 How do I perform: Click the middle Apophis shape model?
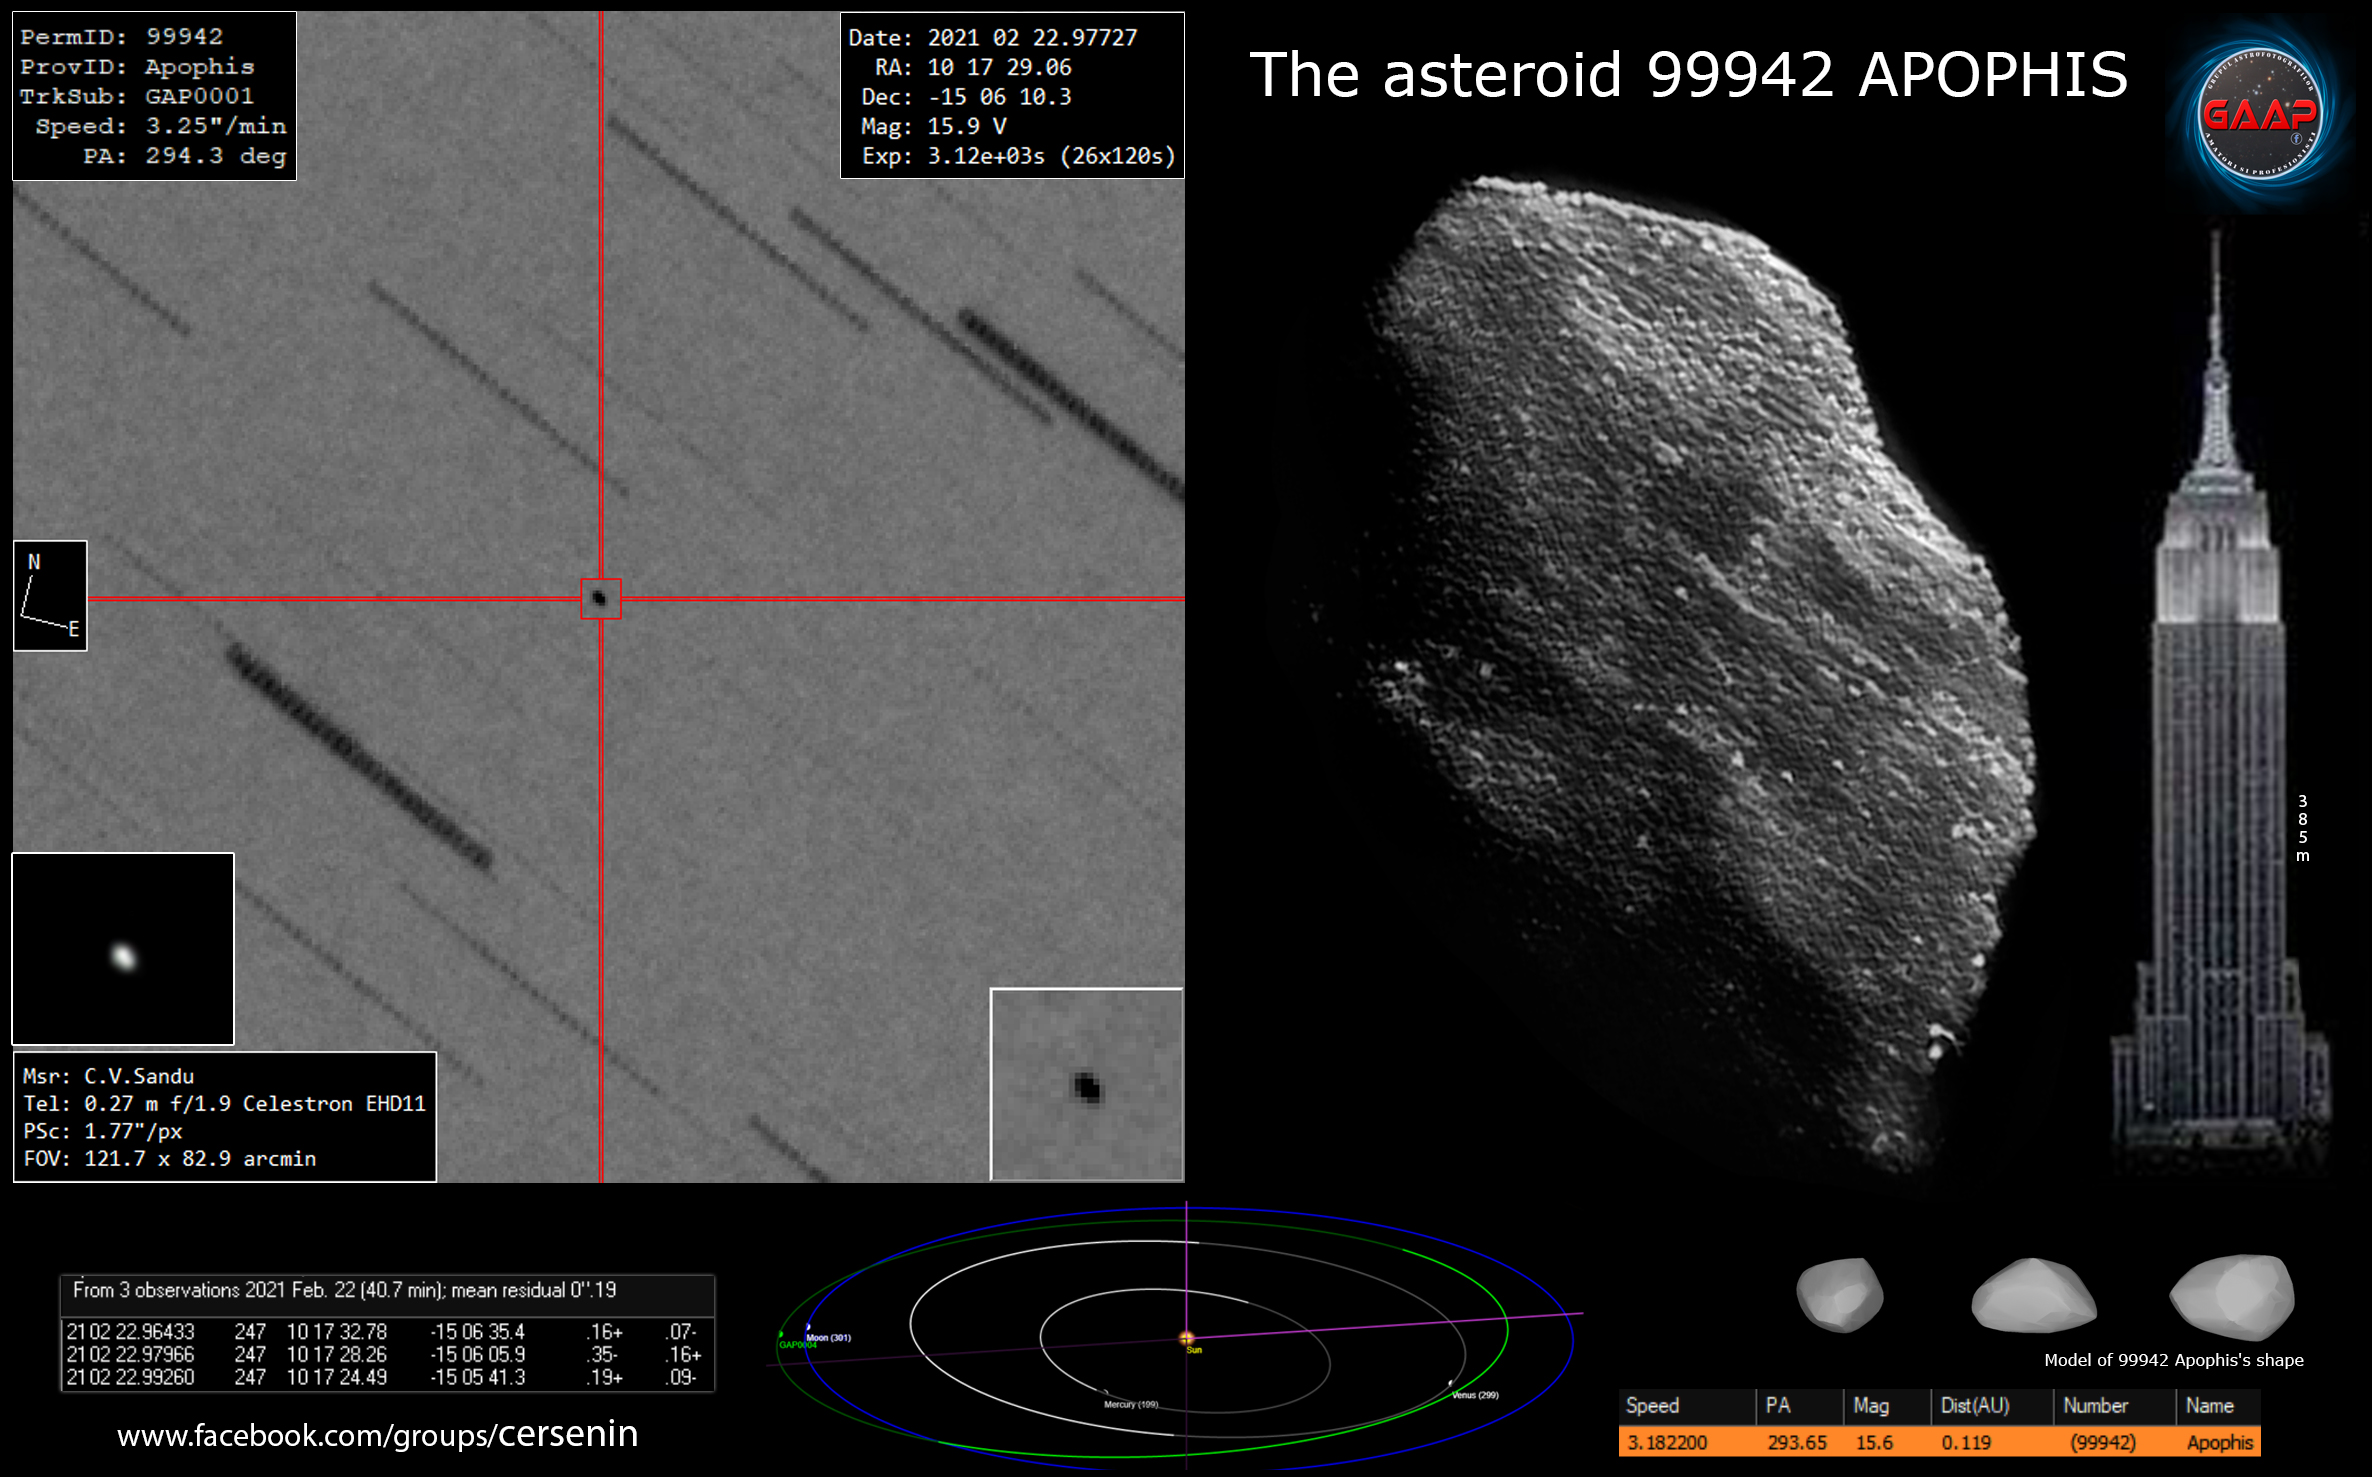point(2034,1296)
